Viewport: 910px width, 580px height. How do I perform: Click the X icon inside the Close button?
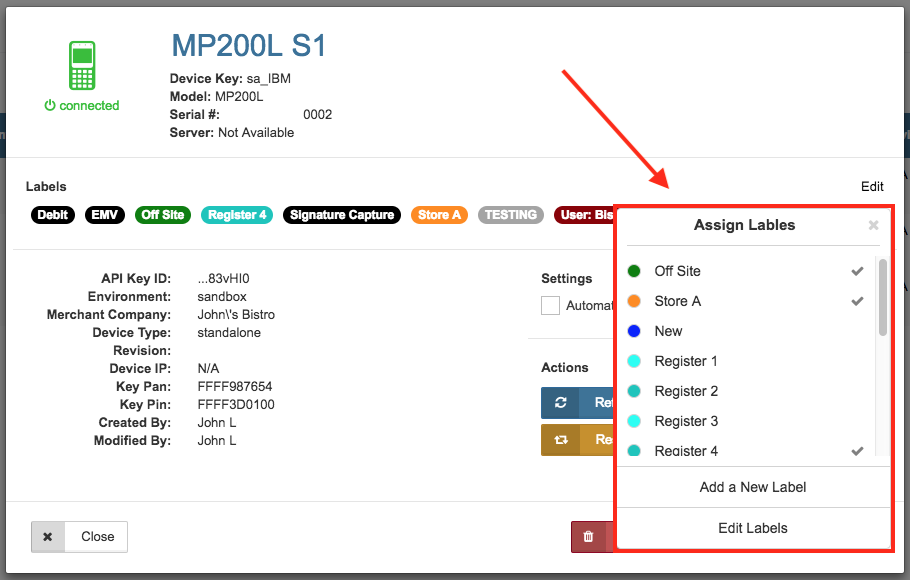[48, 537]
